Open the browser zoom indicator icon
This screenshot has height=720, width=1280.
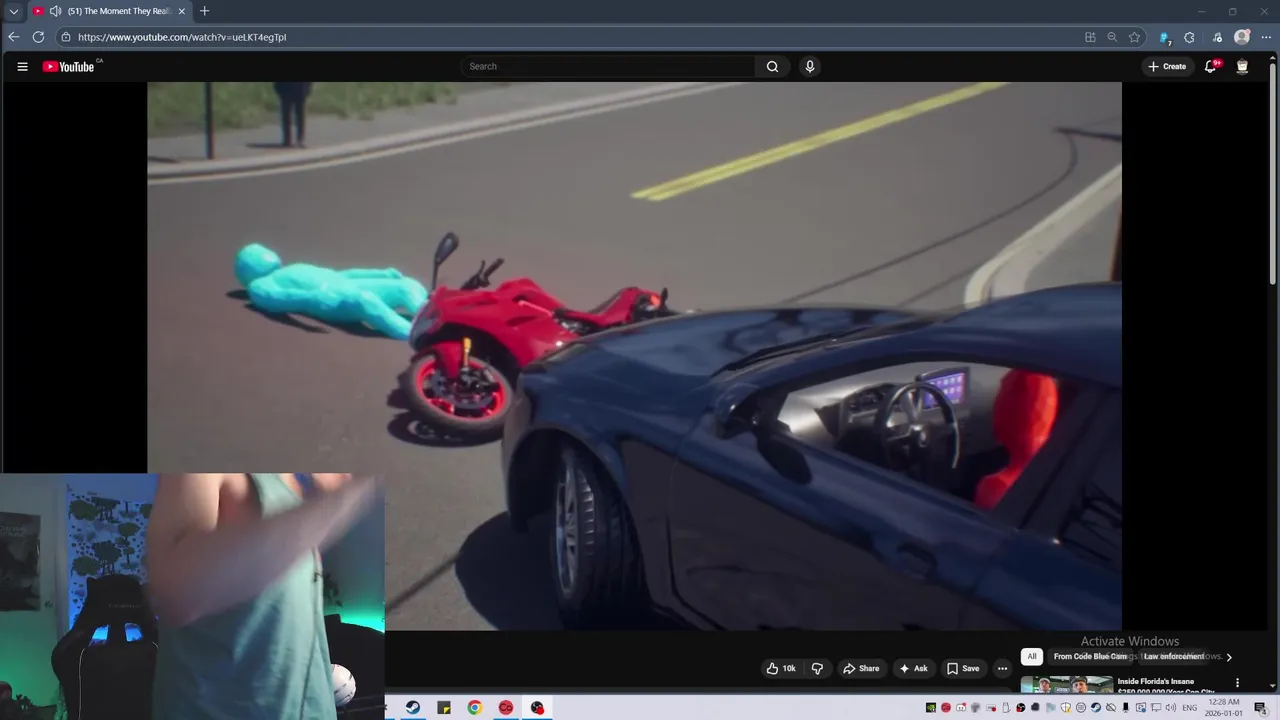tap(1112, 37)
